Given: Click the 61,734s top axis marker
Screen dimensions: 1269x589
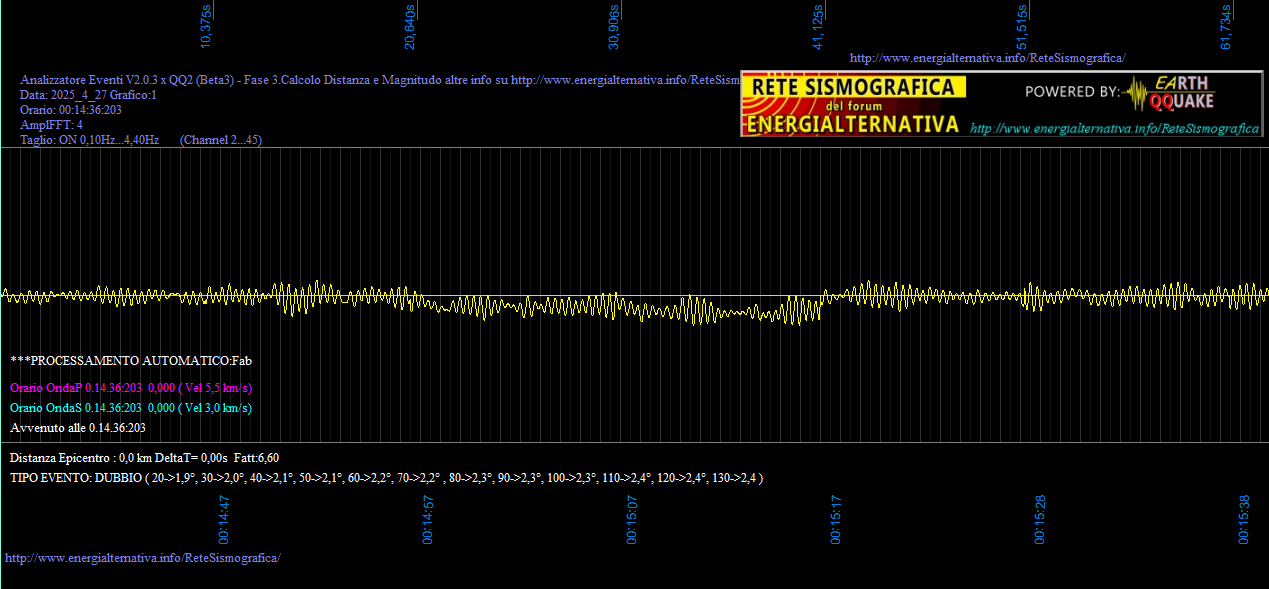Looking at the screenshot, I should click(1226, 26).
